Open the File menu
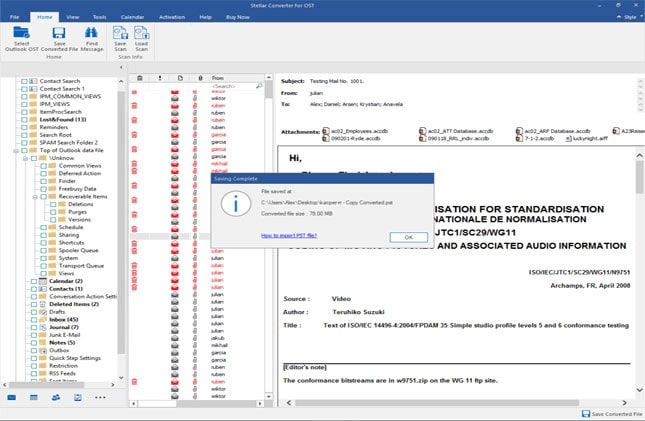 [14, 17]
